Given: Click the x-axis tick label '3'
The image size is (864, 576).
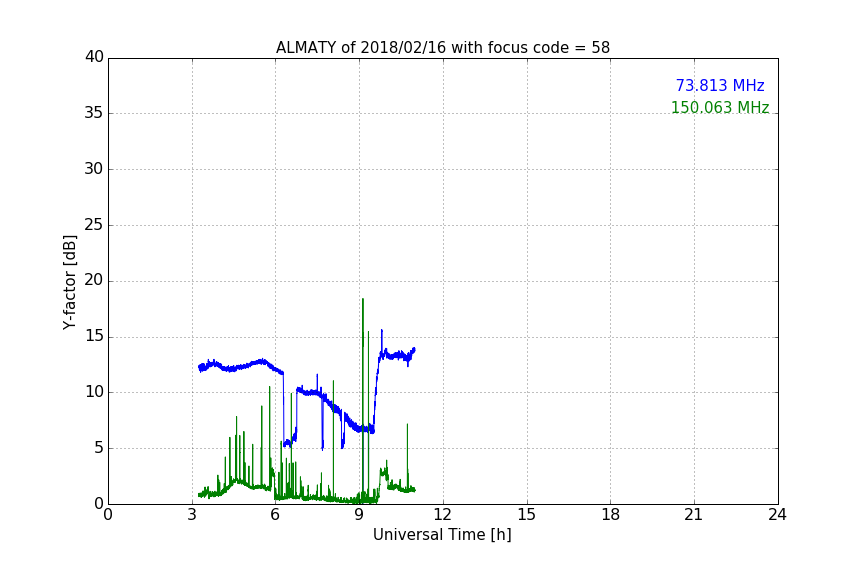Looking at the screenshot, I should point(192,515).
